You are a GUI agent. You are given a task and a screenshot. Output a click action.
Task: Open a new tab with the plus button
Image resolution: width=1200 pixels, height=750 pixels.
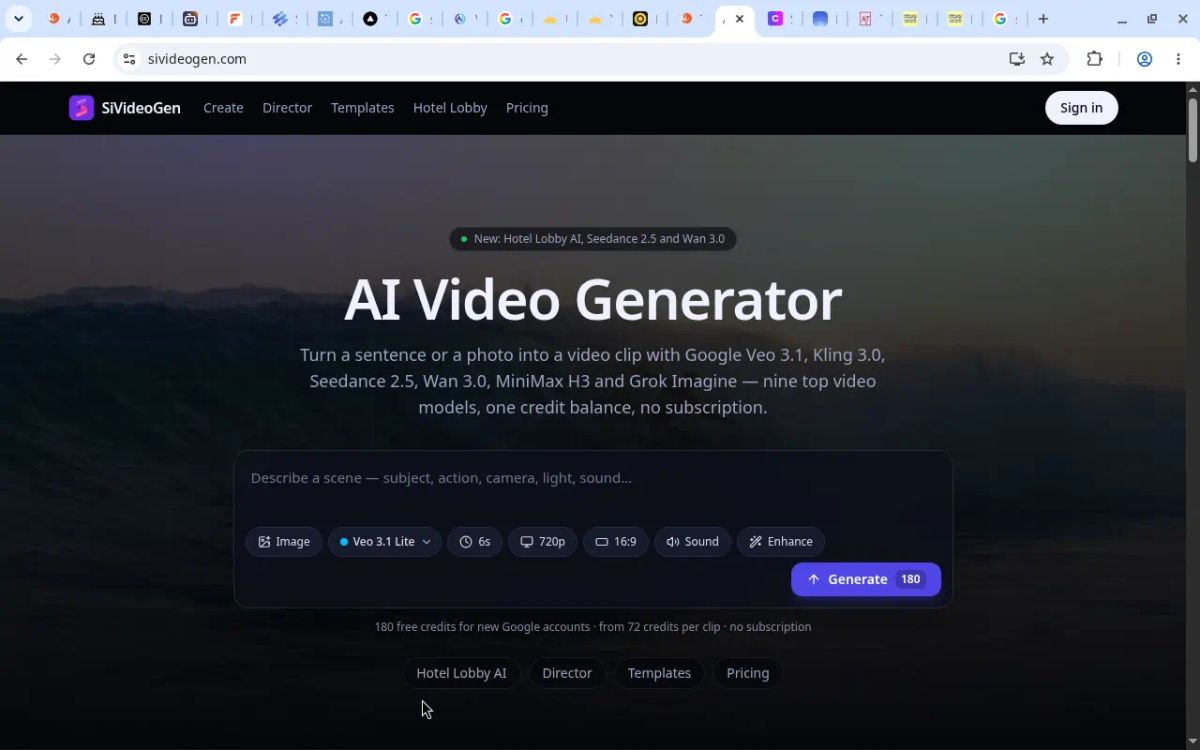pyautogui.click(x=1043, y=19)
